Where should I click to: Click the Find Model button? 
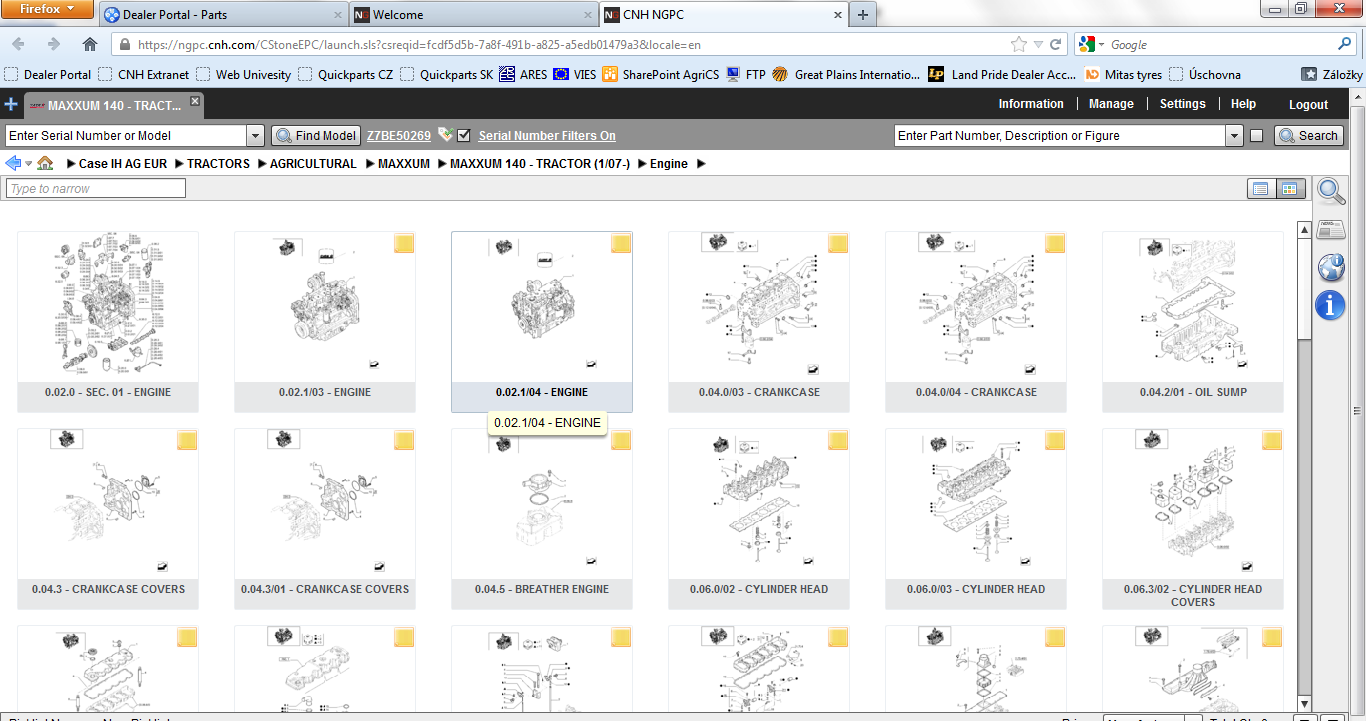(315, 136)
